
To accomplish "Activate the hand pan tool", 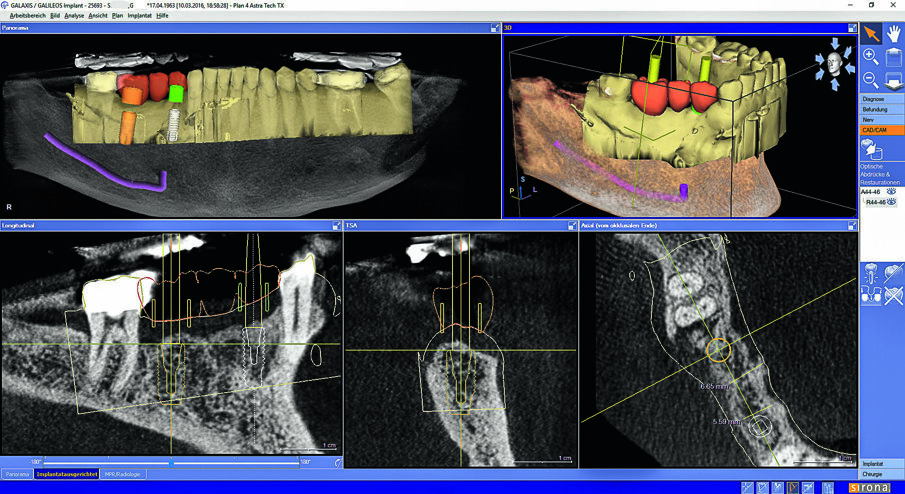I will coord(893,34).
